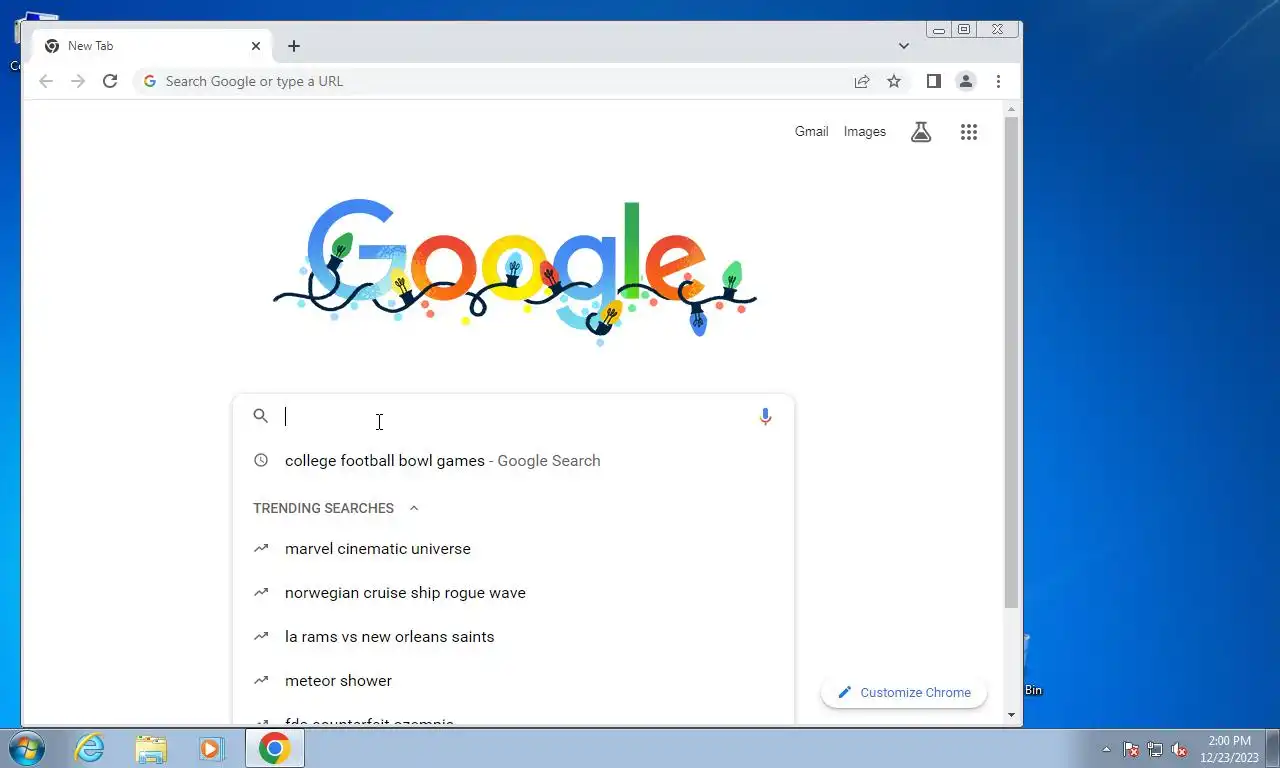Open the tab search dropdown arrow

coord(903,46)
